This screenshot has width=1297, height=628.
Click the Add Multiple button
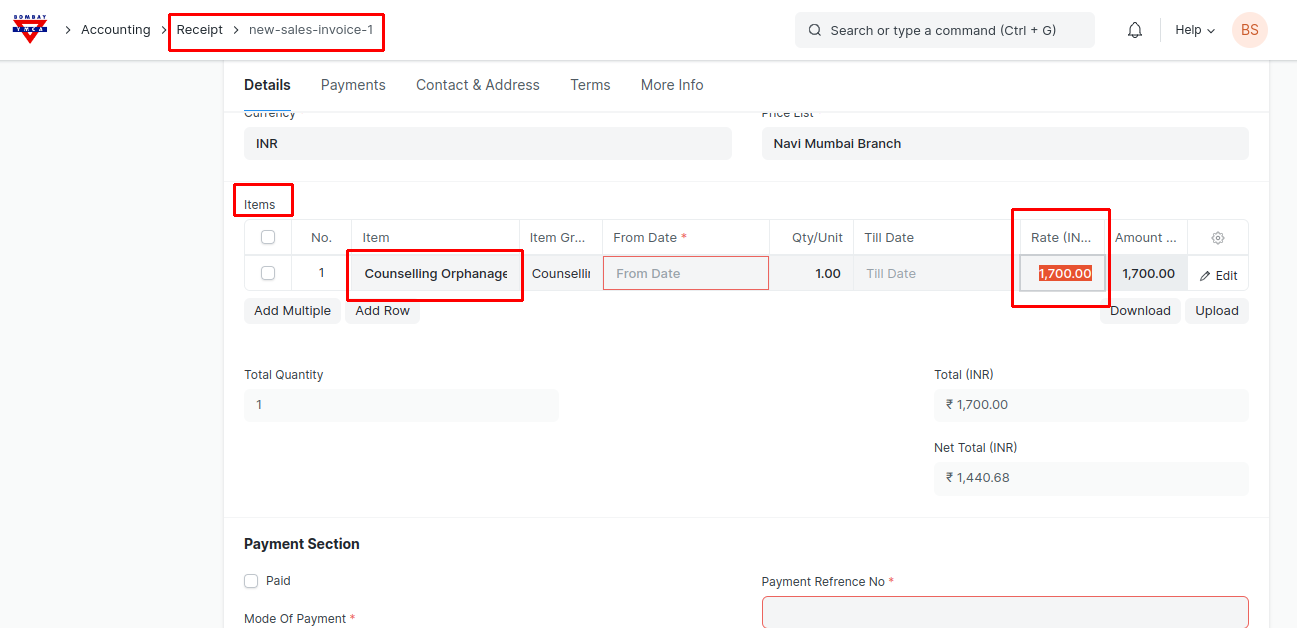tap(292, 311)
